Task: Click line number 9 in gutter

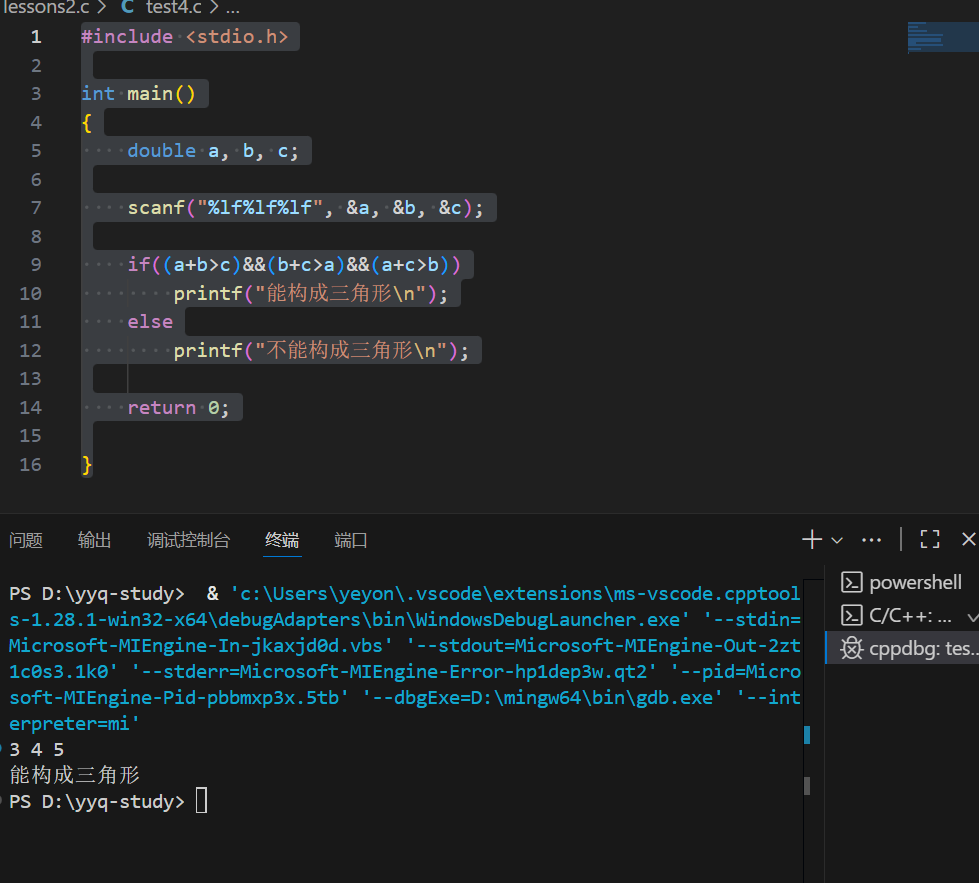Action: 36,265
